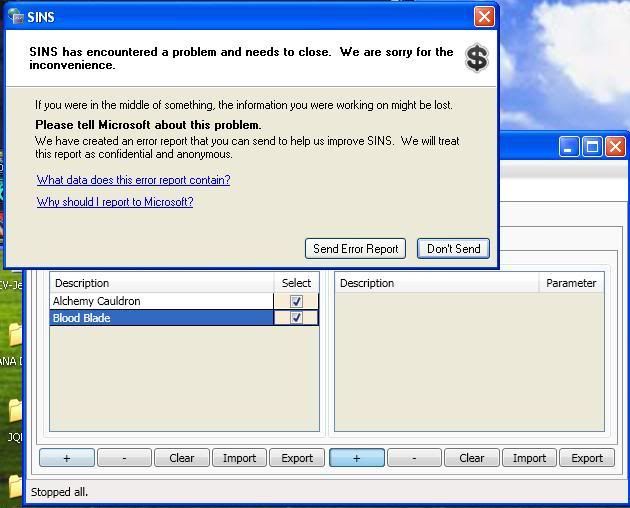
Task: Click the SINS title bar application icon
Action: click(16, 16)
